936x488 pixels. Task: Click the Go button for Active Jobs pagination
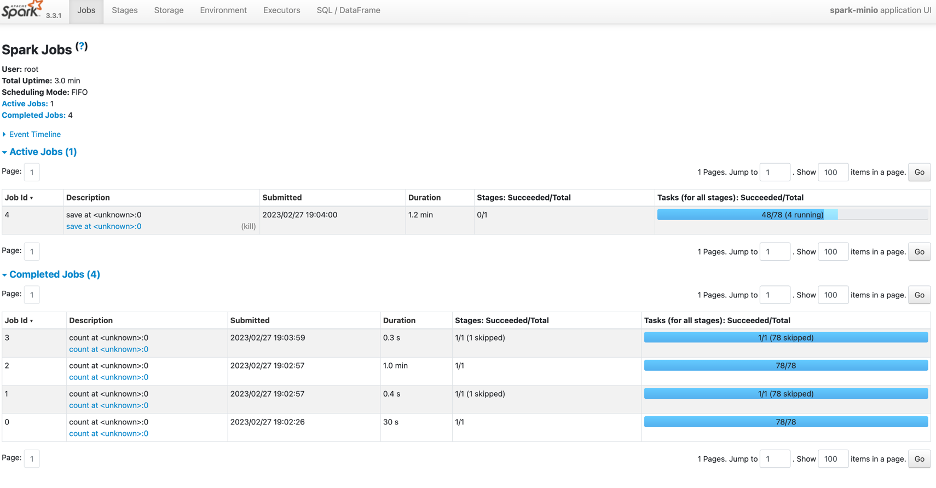point(920,172)
